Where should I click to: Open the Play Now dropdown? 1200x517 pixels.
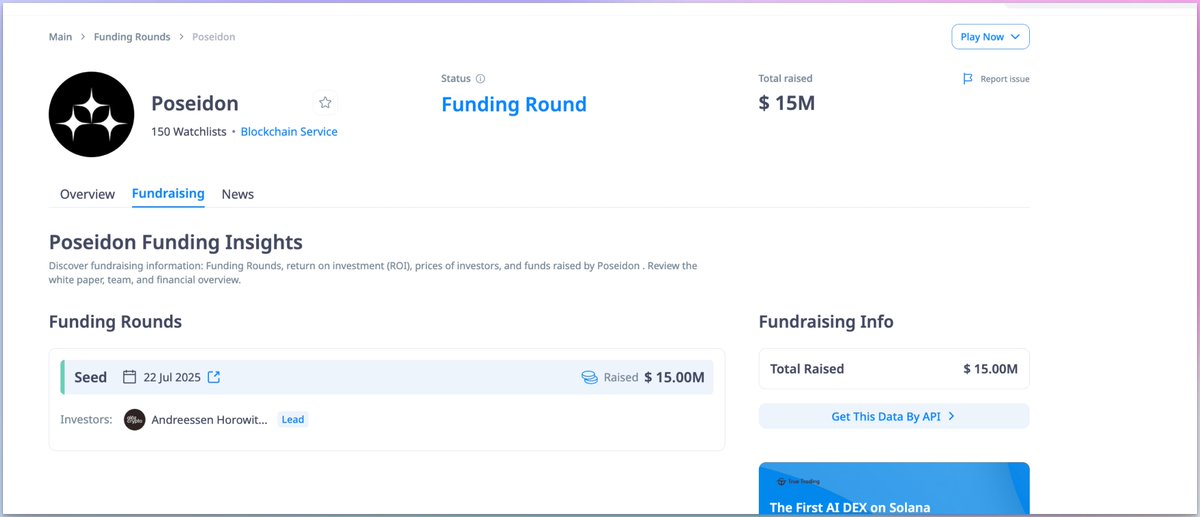[x=990, y=37]
